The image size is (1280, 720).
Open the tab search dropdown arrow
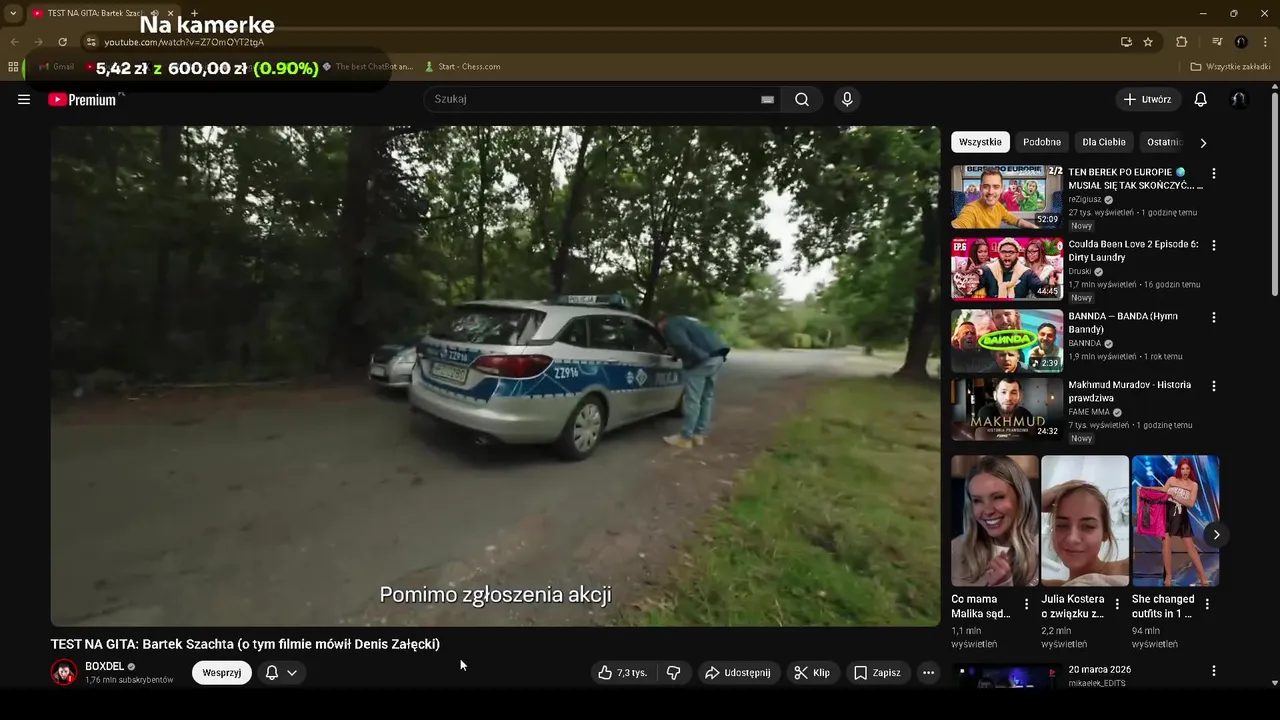point(13,13)
